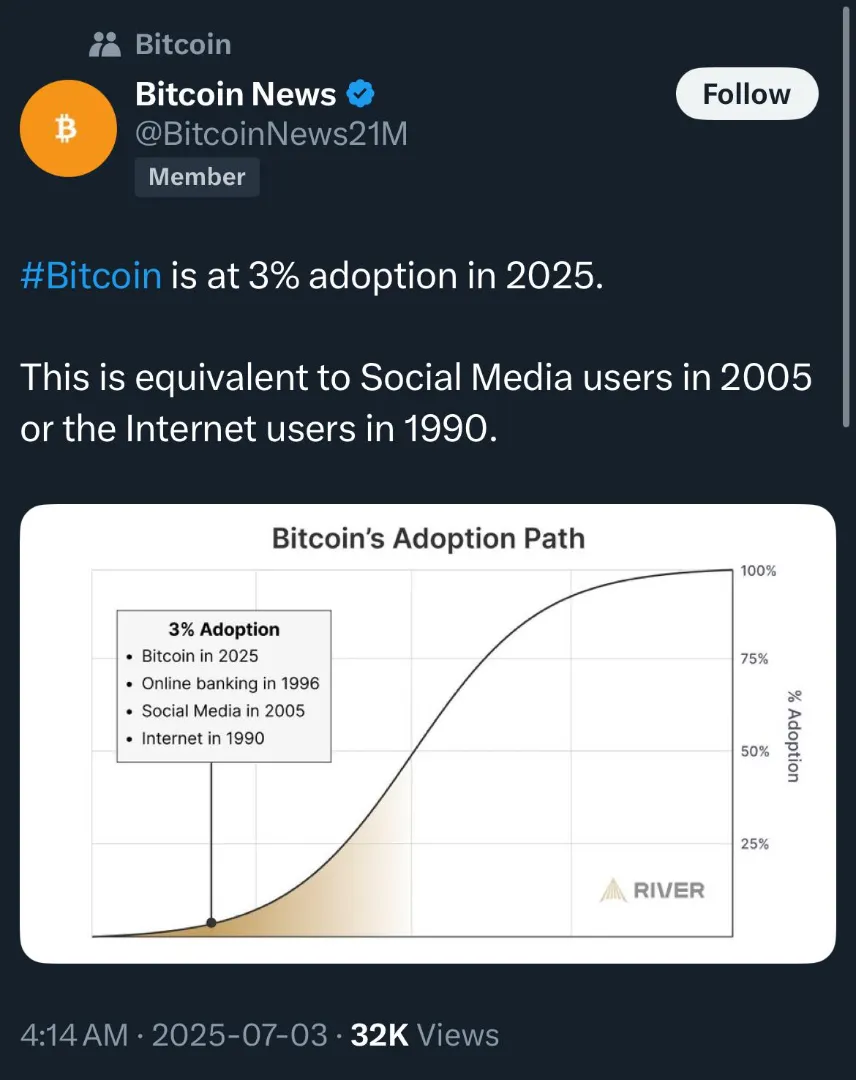
Task: Click the 3% adoption dot marker
Action: point(211,922)
